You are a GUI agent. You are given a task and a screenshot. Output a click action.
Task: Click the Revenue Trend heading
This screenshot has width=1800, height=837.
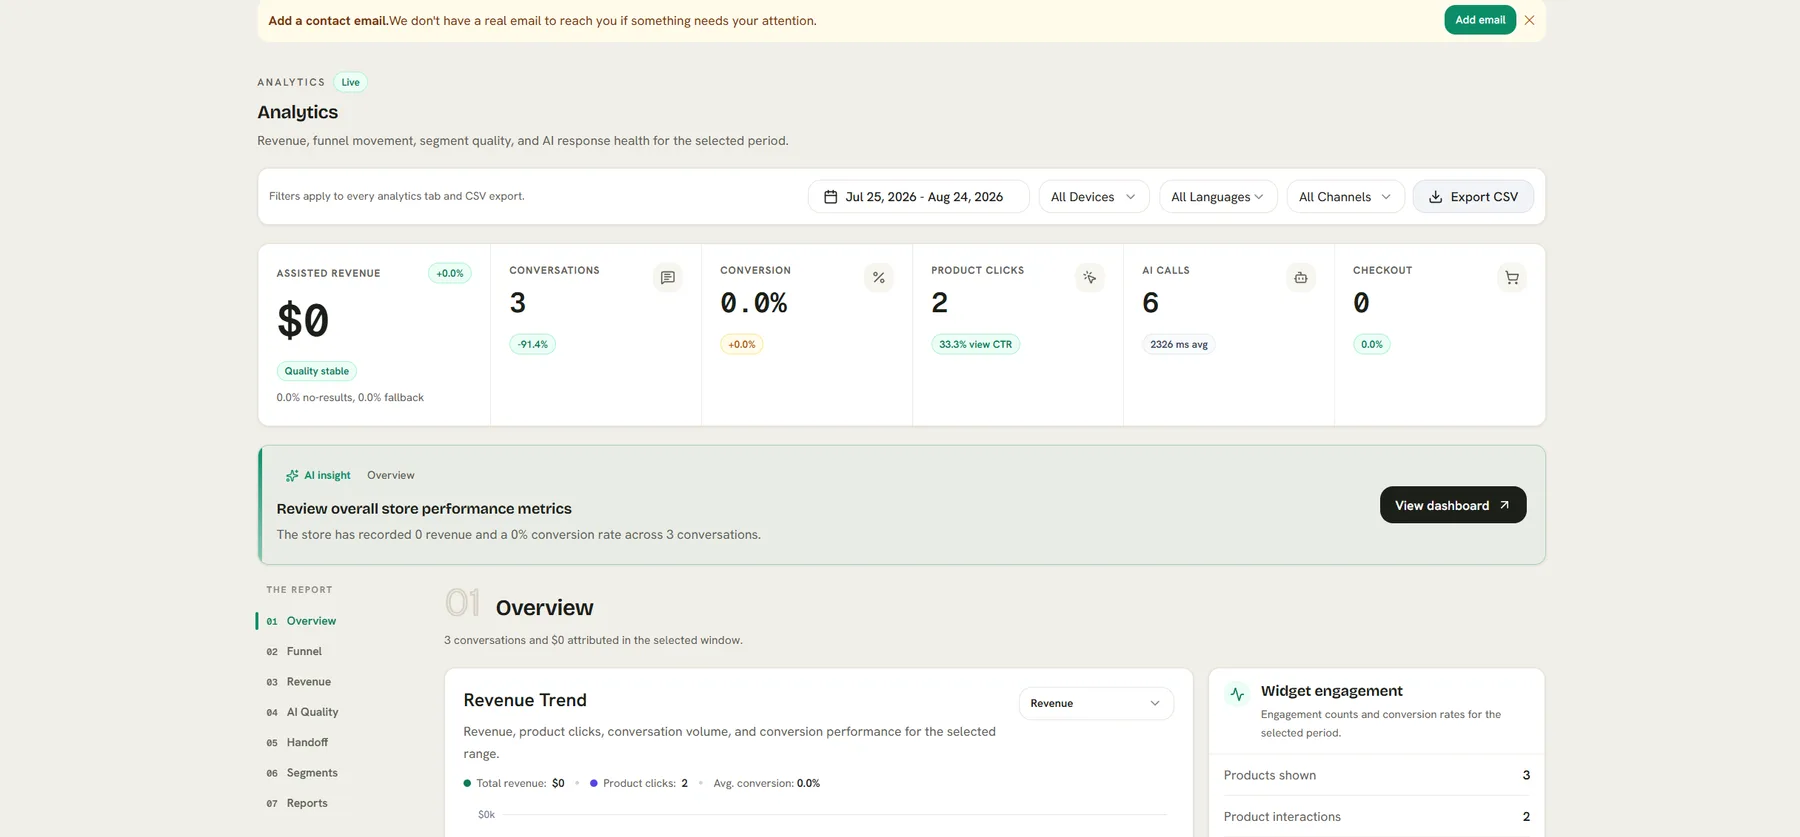(525, 700)
